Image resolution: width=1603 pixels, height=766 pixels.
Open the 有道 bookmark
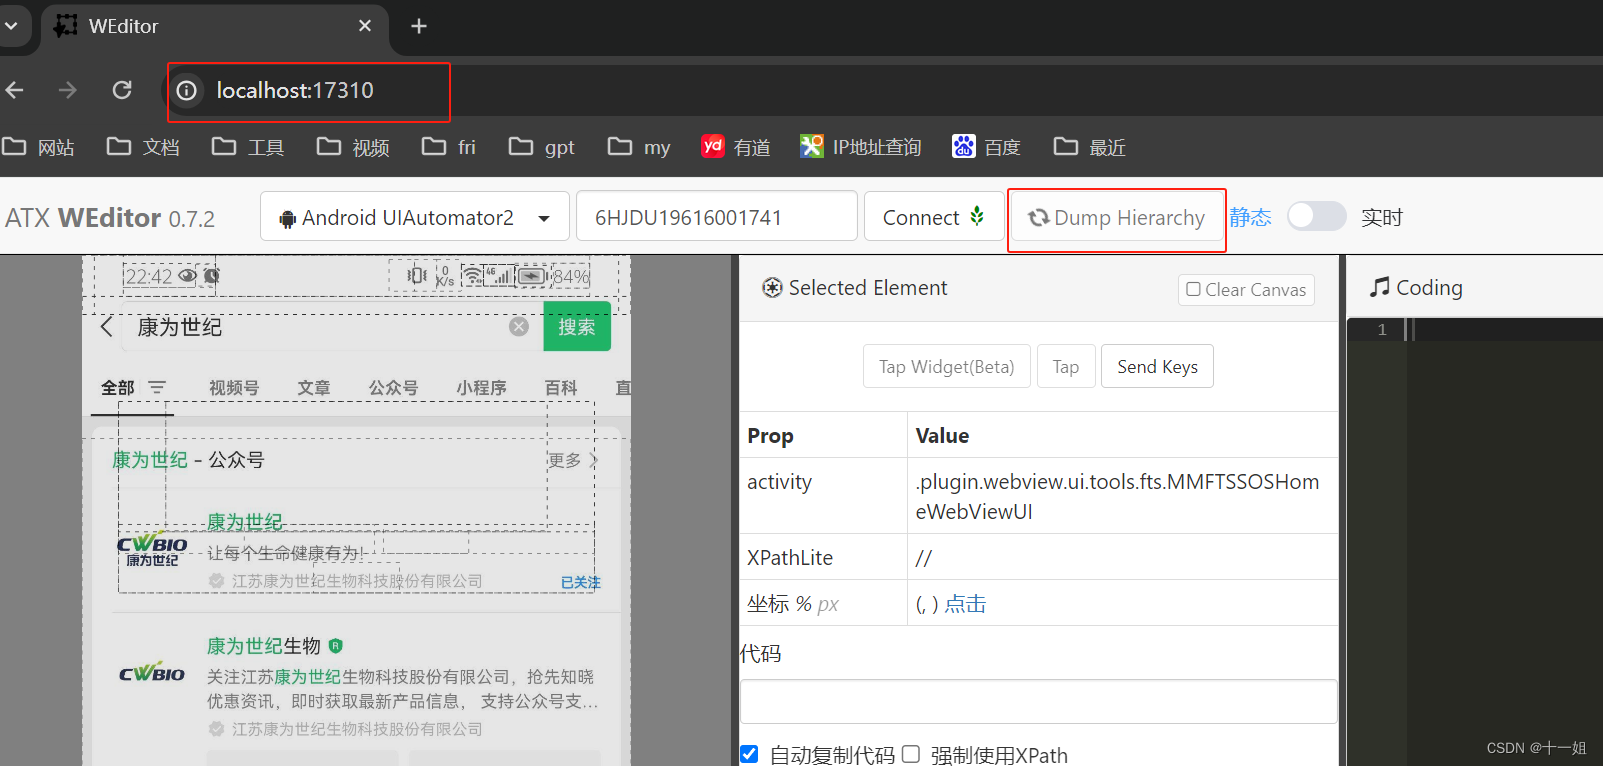pyautogui.click(x=737, y=147)
